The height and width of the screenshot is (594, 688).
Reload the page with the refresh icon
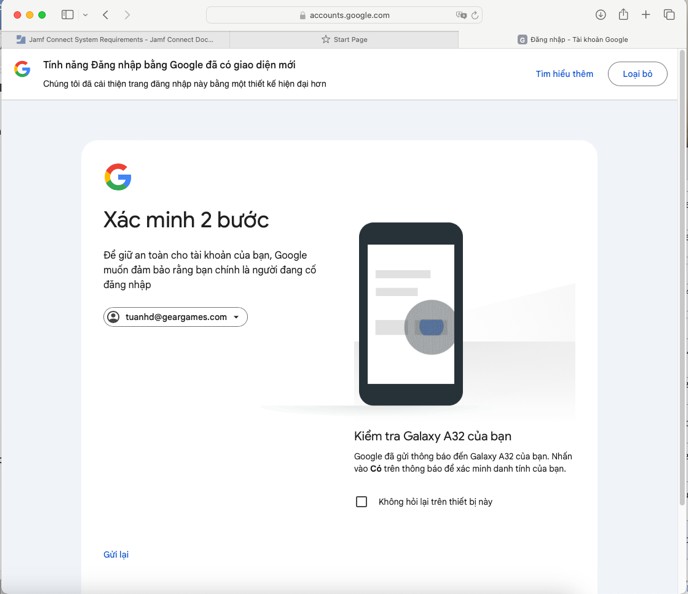click(475, 15)
